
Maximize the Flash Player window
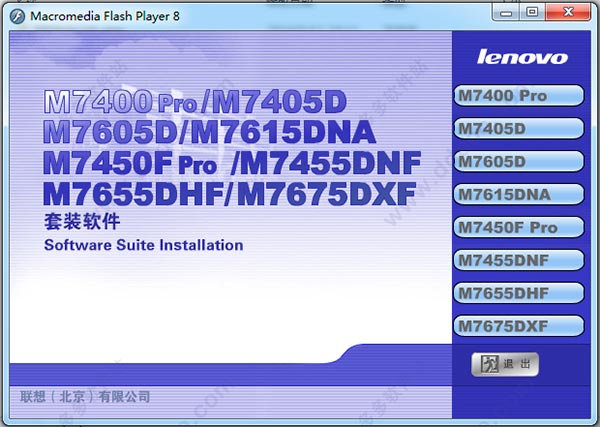(532, 13)
